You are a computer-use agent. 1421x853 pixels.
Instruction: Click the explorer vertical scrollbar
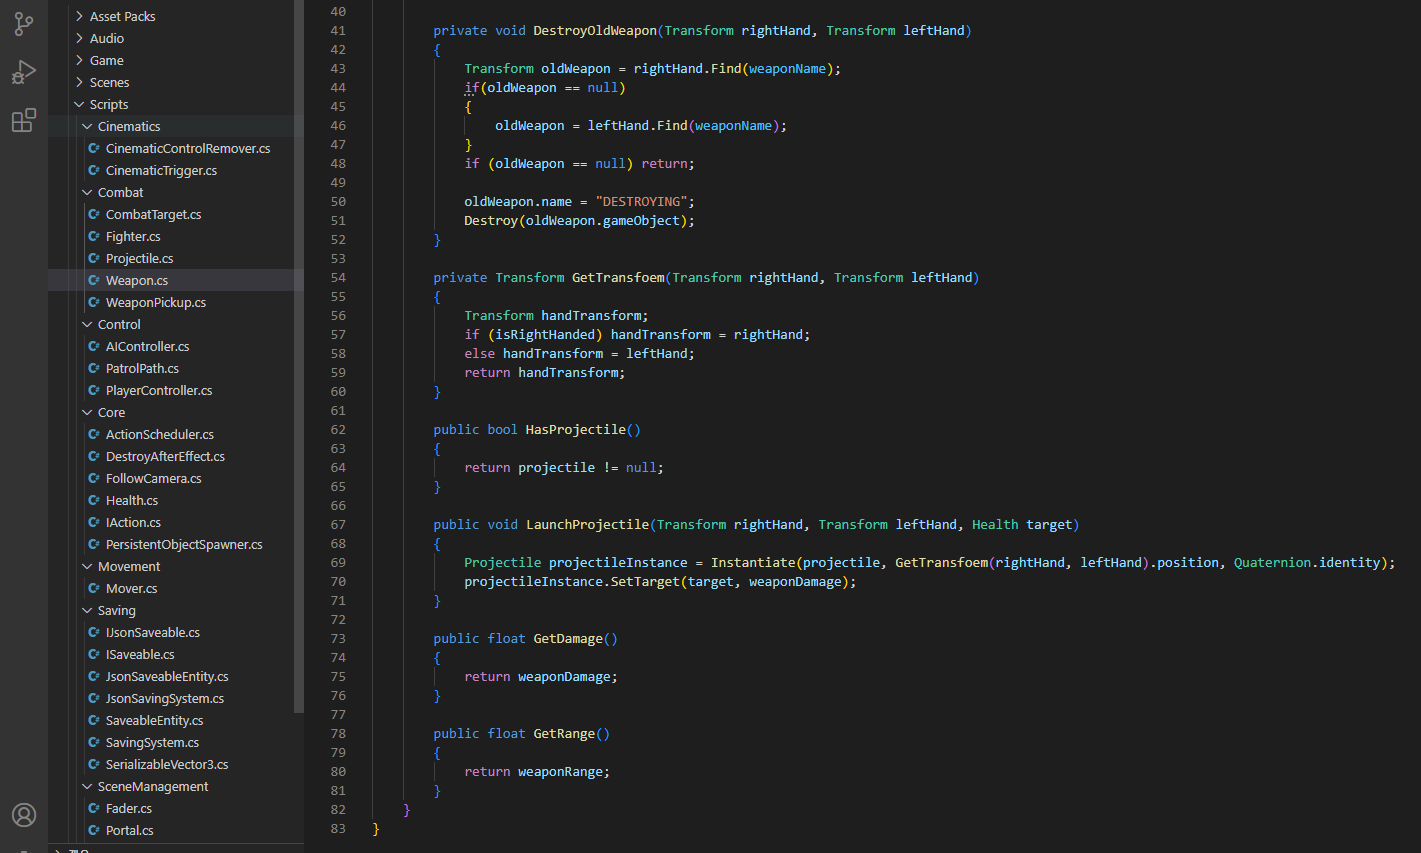point(299,356)
